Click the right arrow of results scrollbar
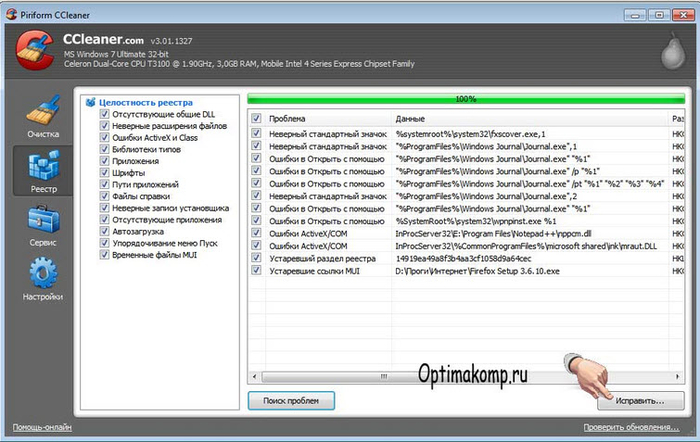Viewport: 700px width, 442px height. [x=678, y=377]
